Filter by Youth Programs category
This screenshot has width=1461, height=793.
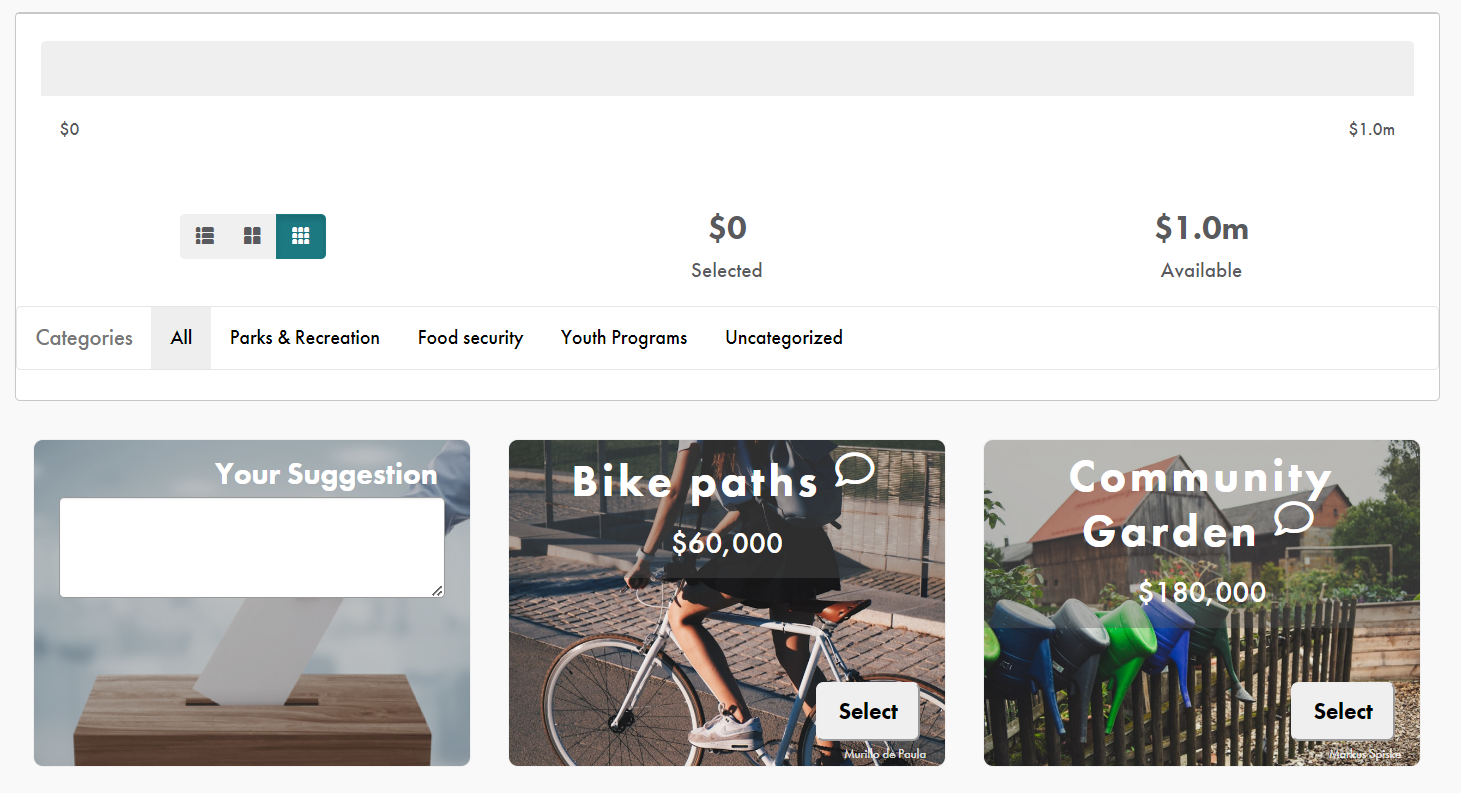pyautogui.click(x=624, y=338)
